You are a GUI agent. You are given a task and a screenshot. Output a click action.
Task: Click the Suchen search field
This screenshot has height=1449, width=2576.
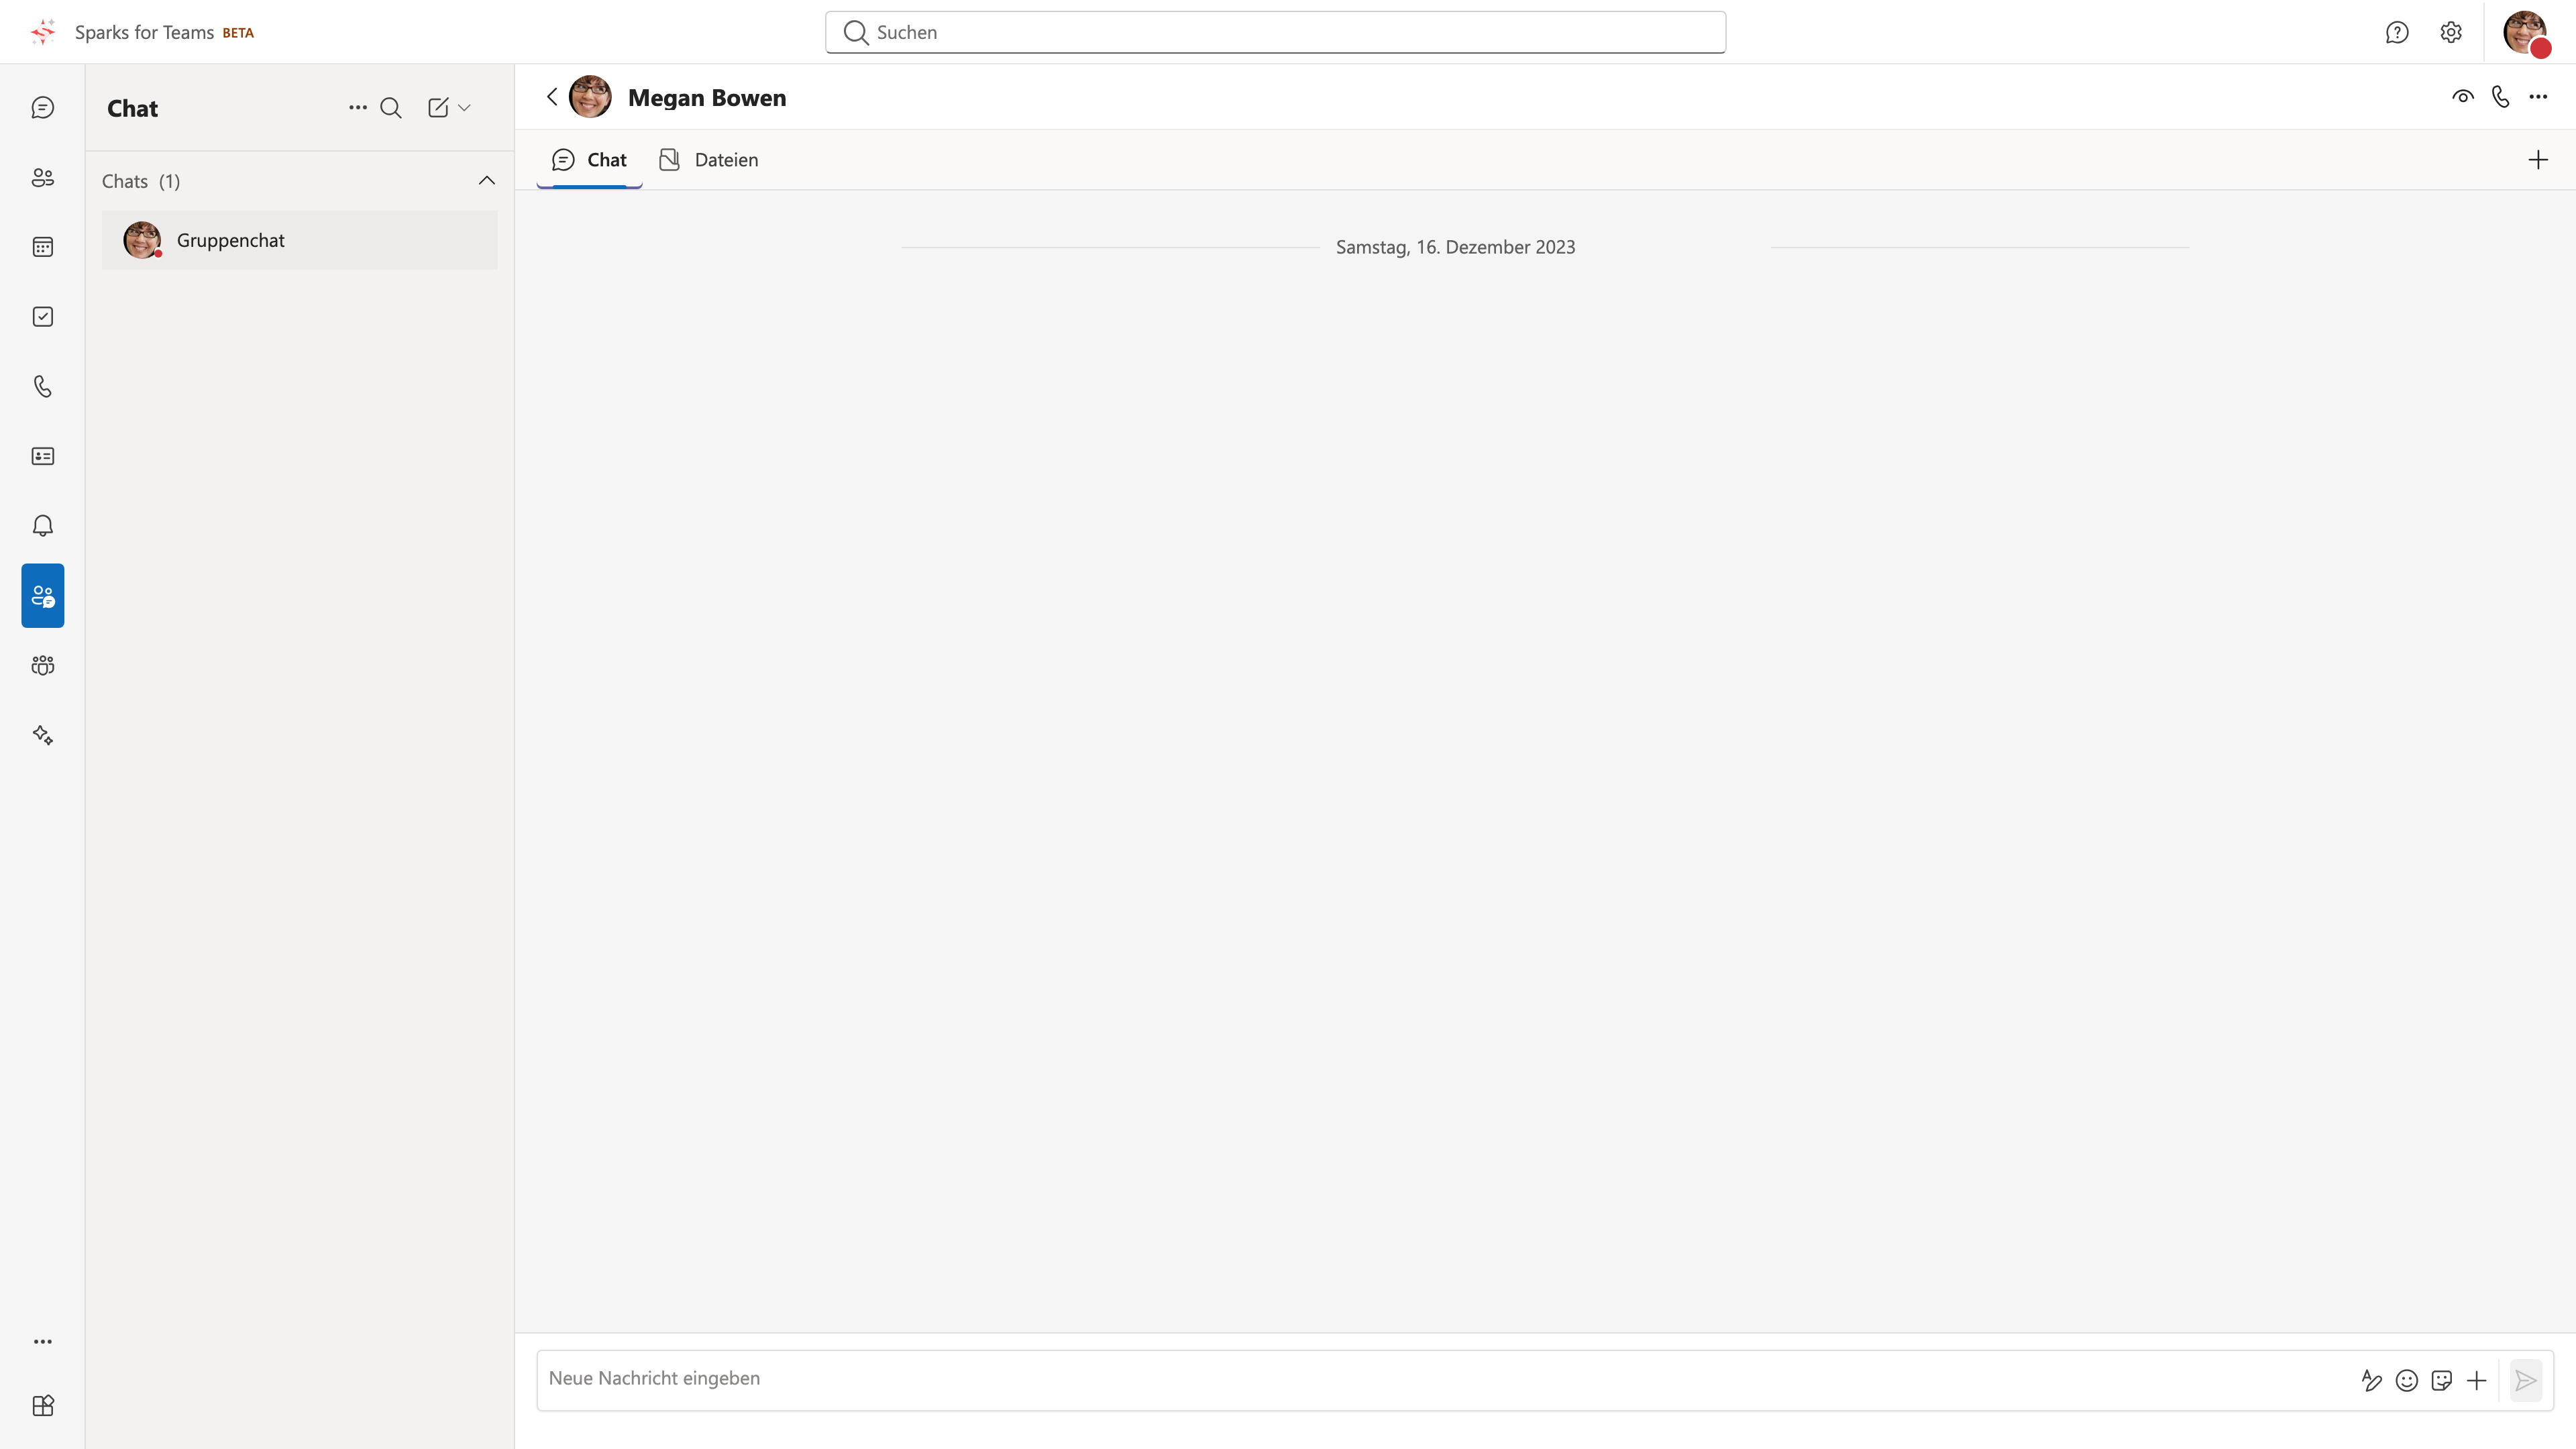1275,32
